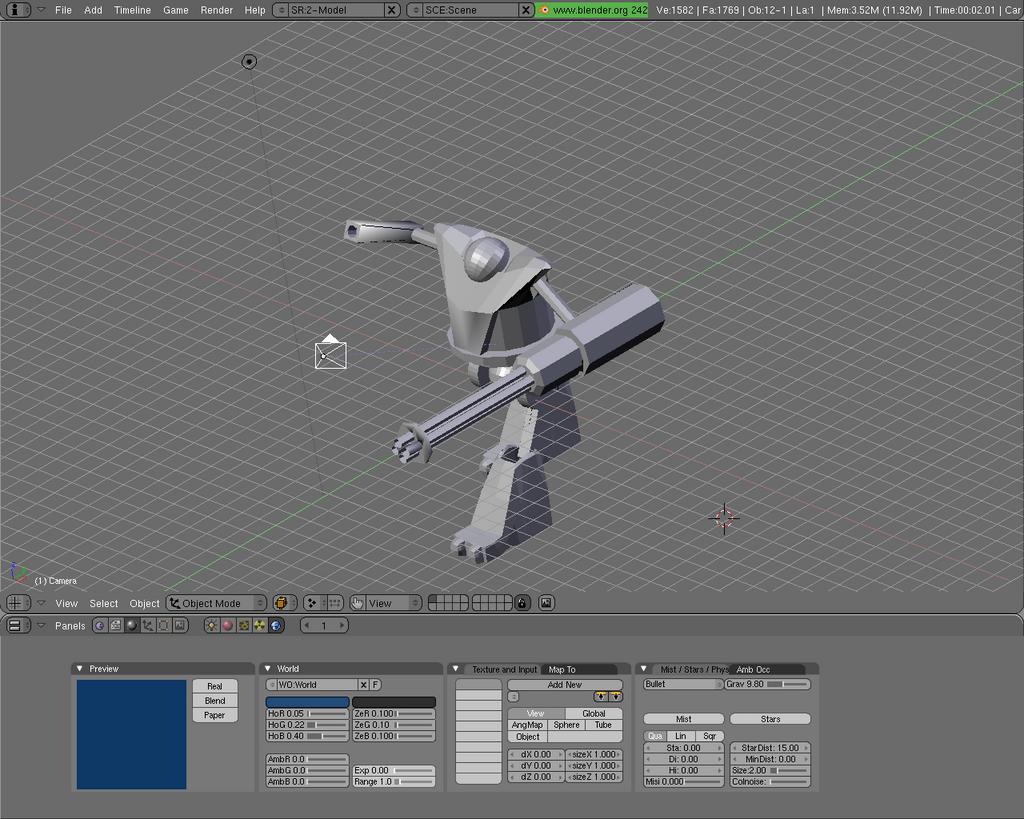Enable the Paper sky toggle
Screen dimensions: 1024x819
[215, 715]
